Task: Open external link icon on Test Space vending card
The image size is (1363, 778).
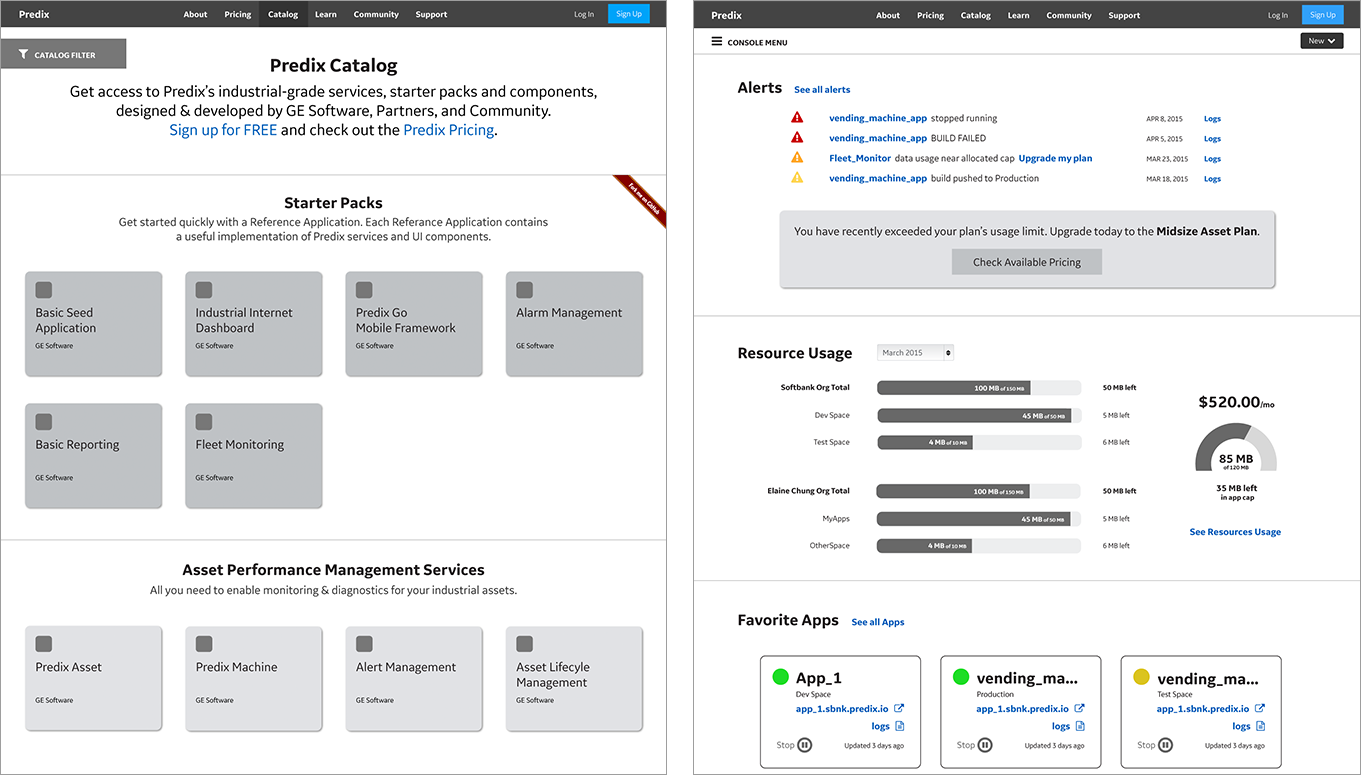Action: 1260,708
